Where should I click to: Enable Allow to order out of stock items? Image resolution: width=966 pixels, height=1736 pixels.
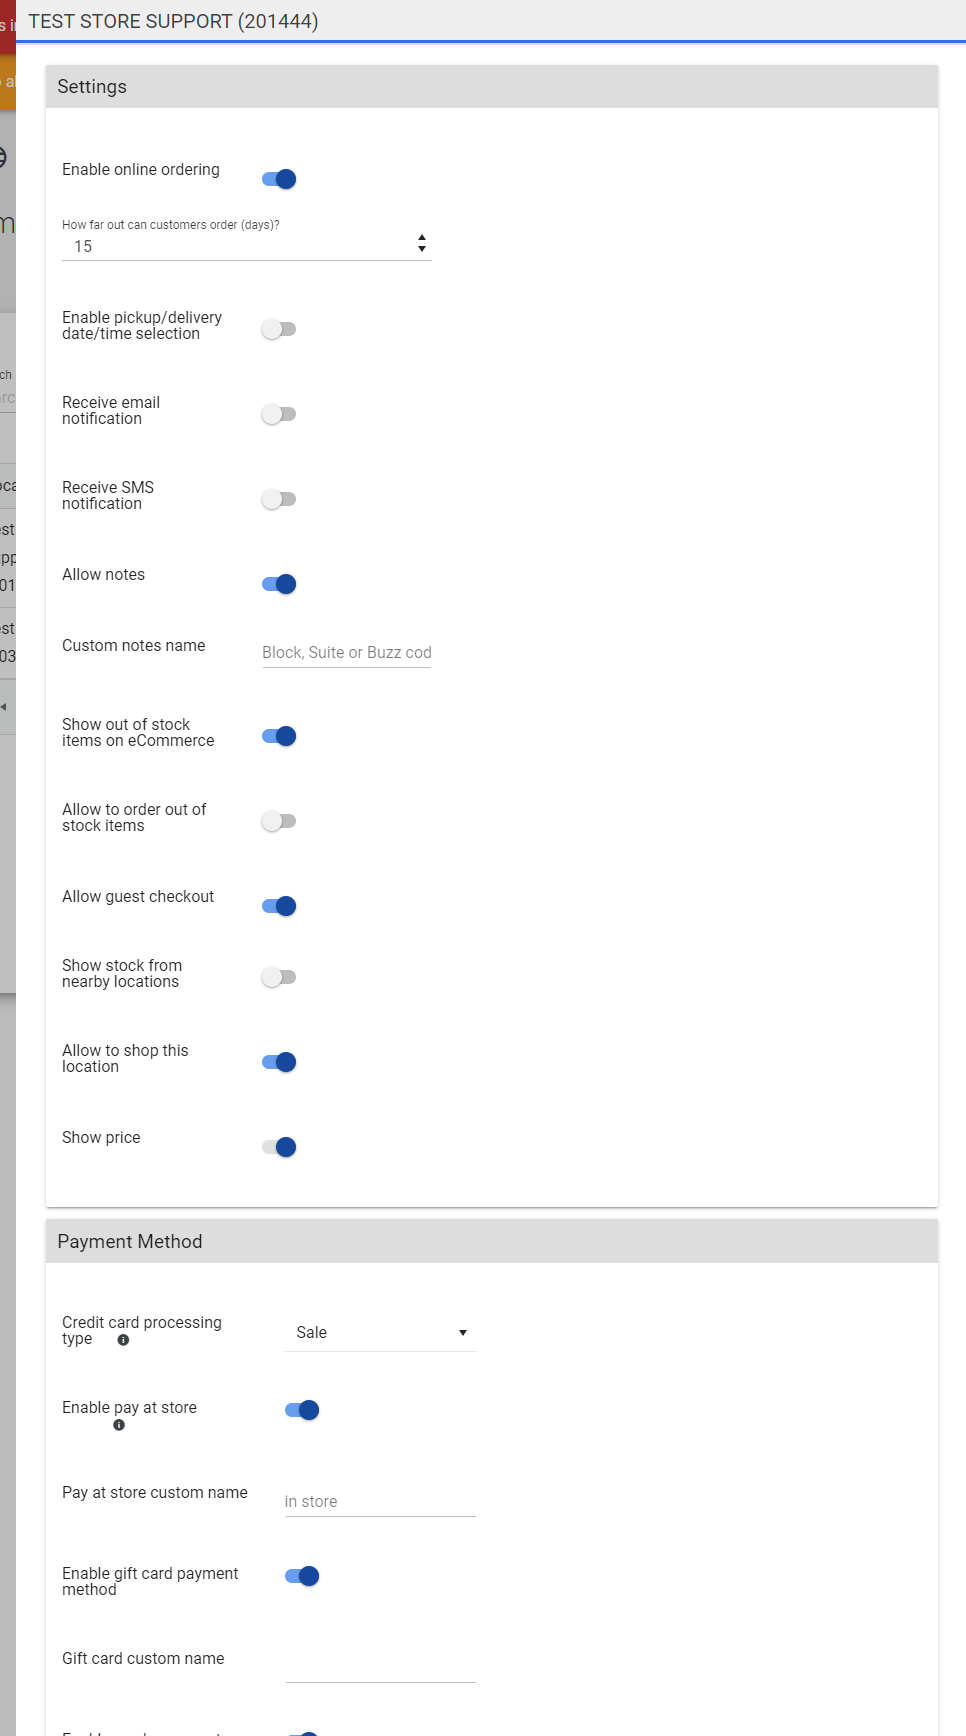tap(279, 821)
